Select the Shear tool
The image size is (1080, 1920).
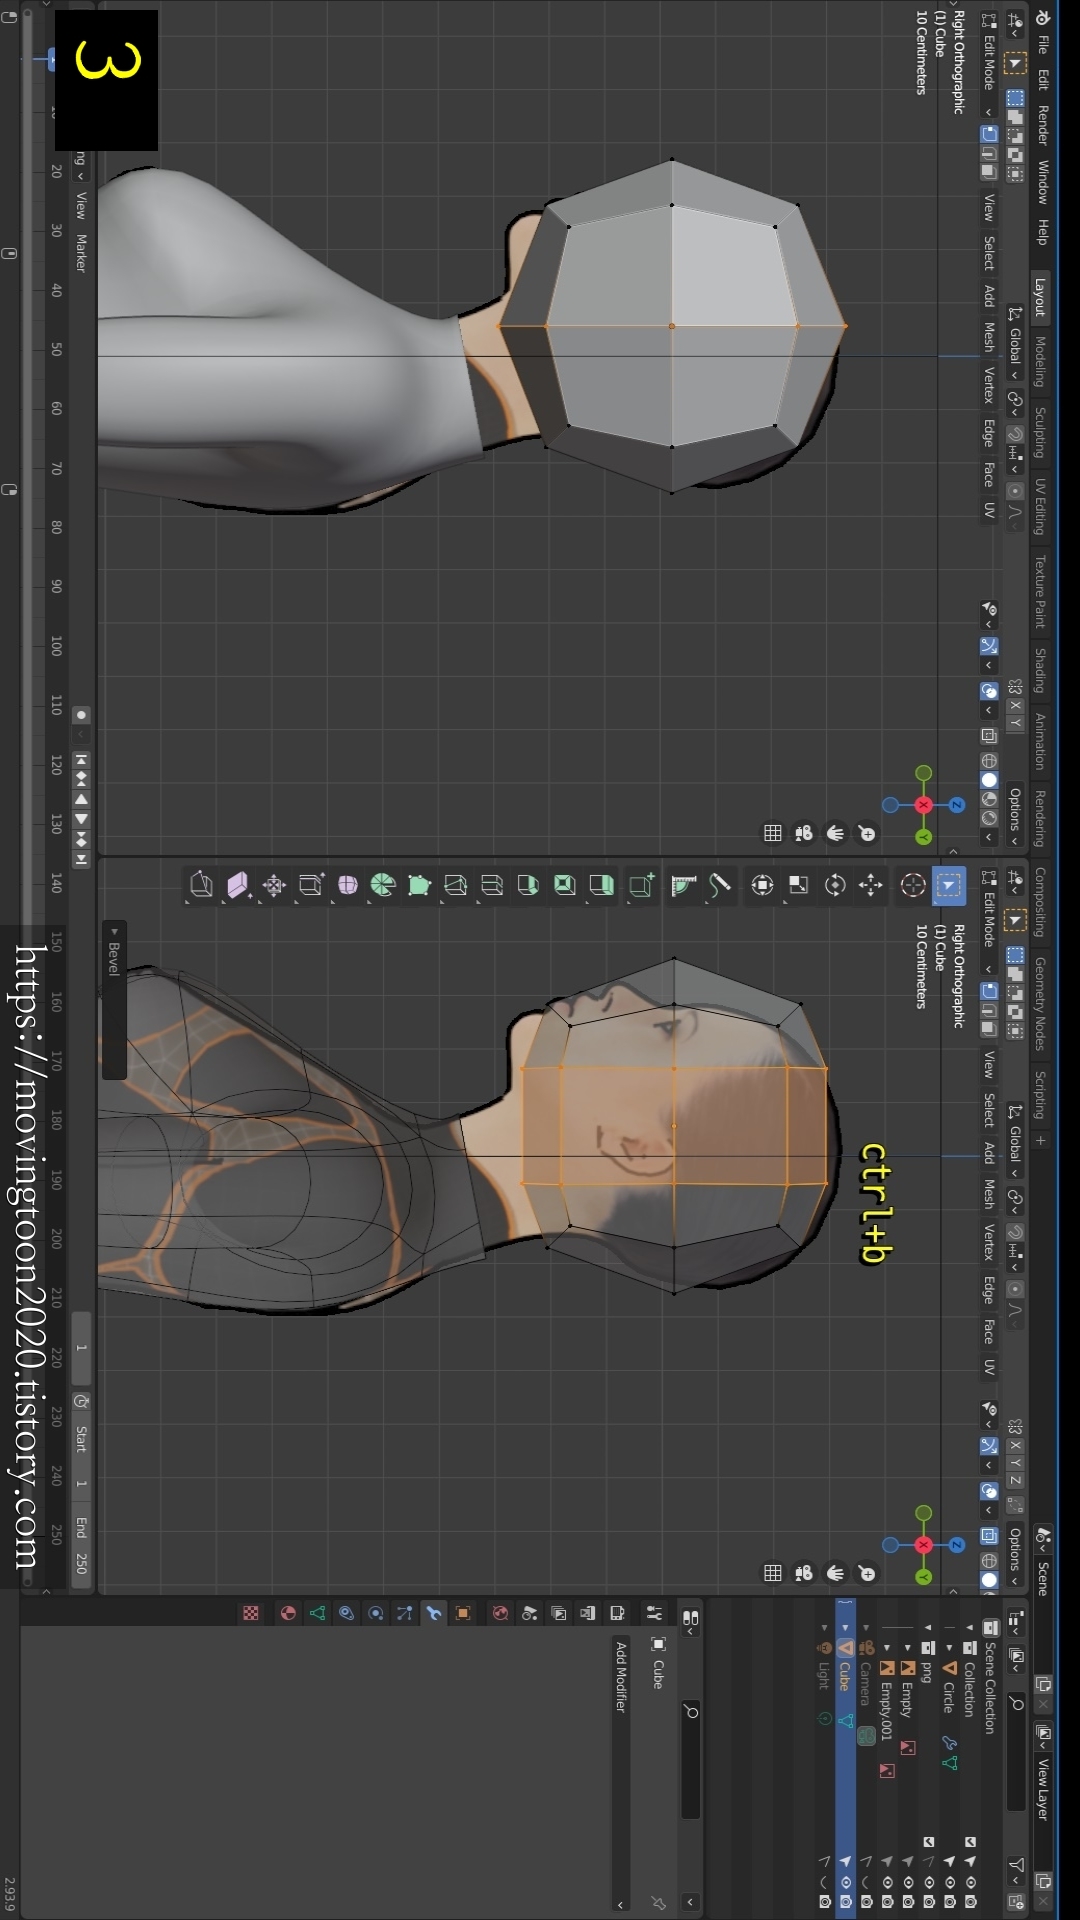click(238, 885)
